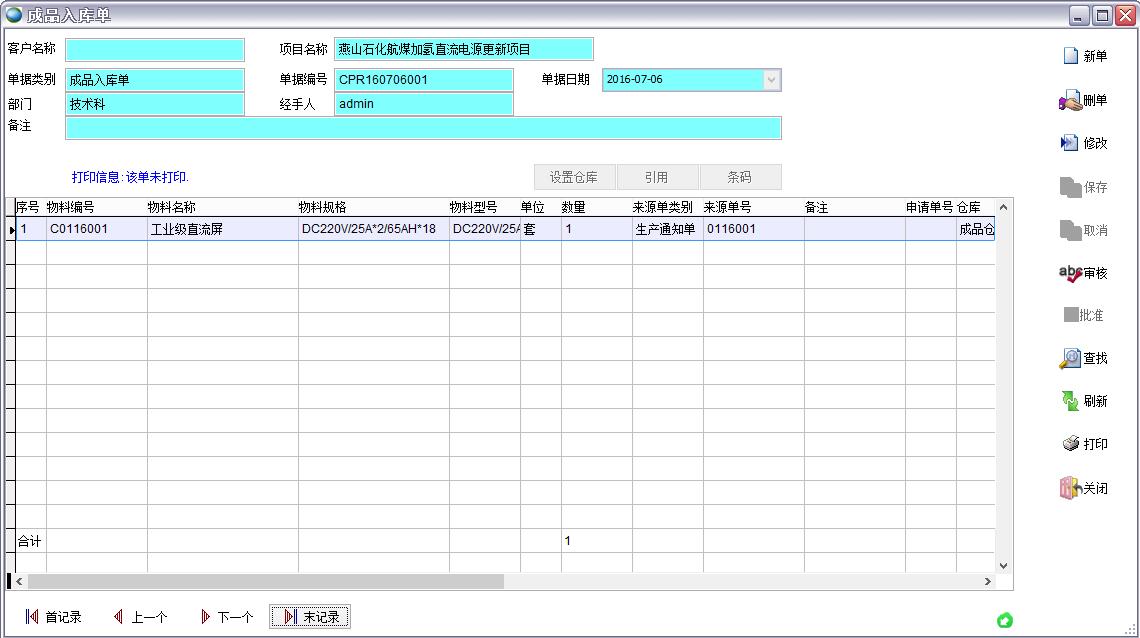Click the table's horizontal scrollbar right arrow
The width and height of the screenshot is (1140, 638).
[988, 581]
